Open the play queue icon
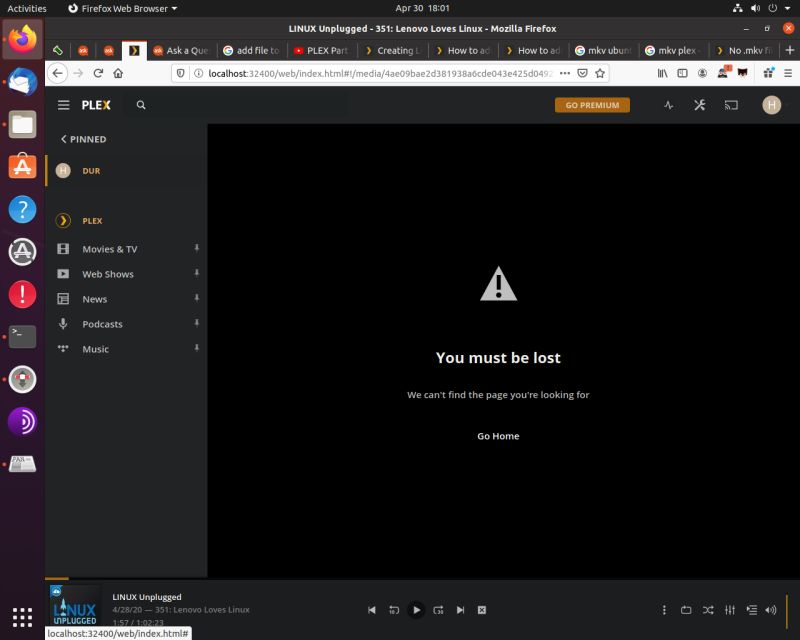 click(752, 610)
